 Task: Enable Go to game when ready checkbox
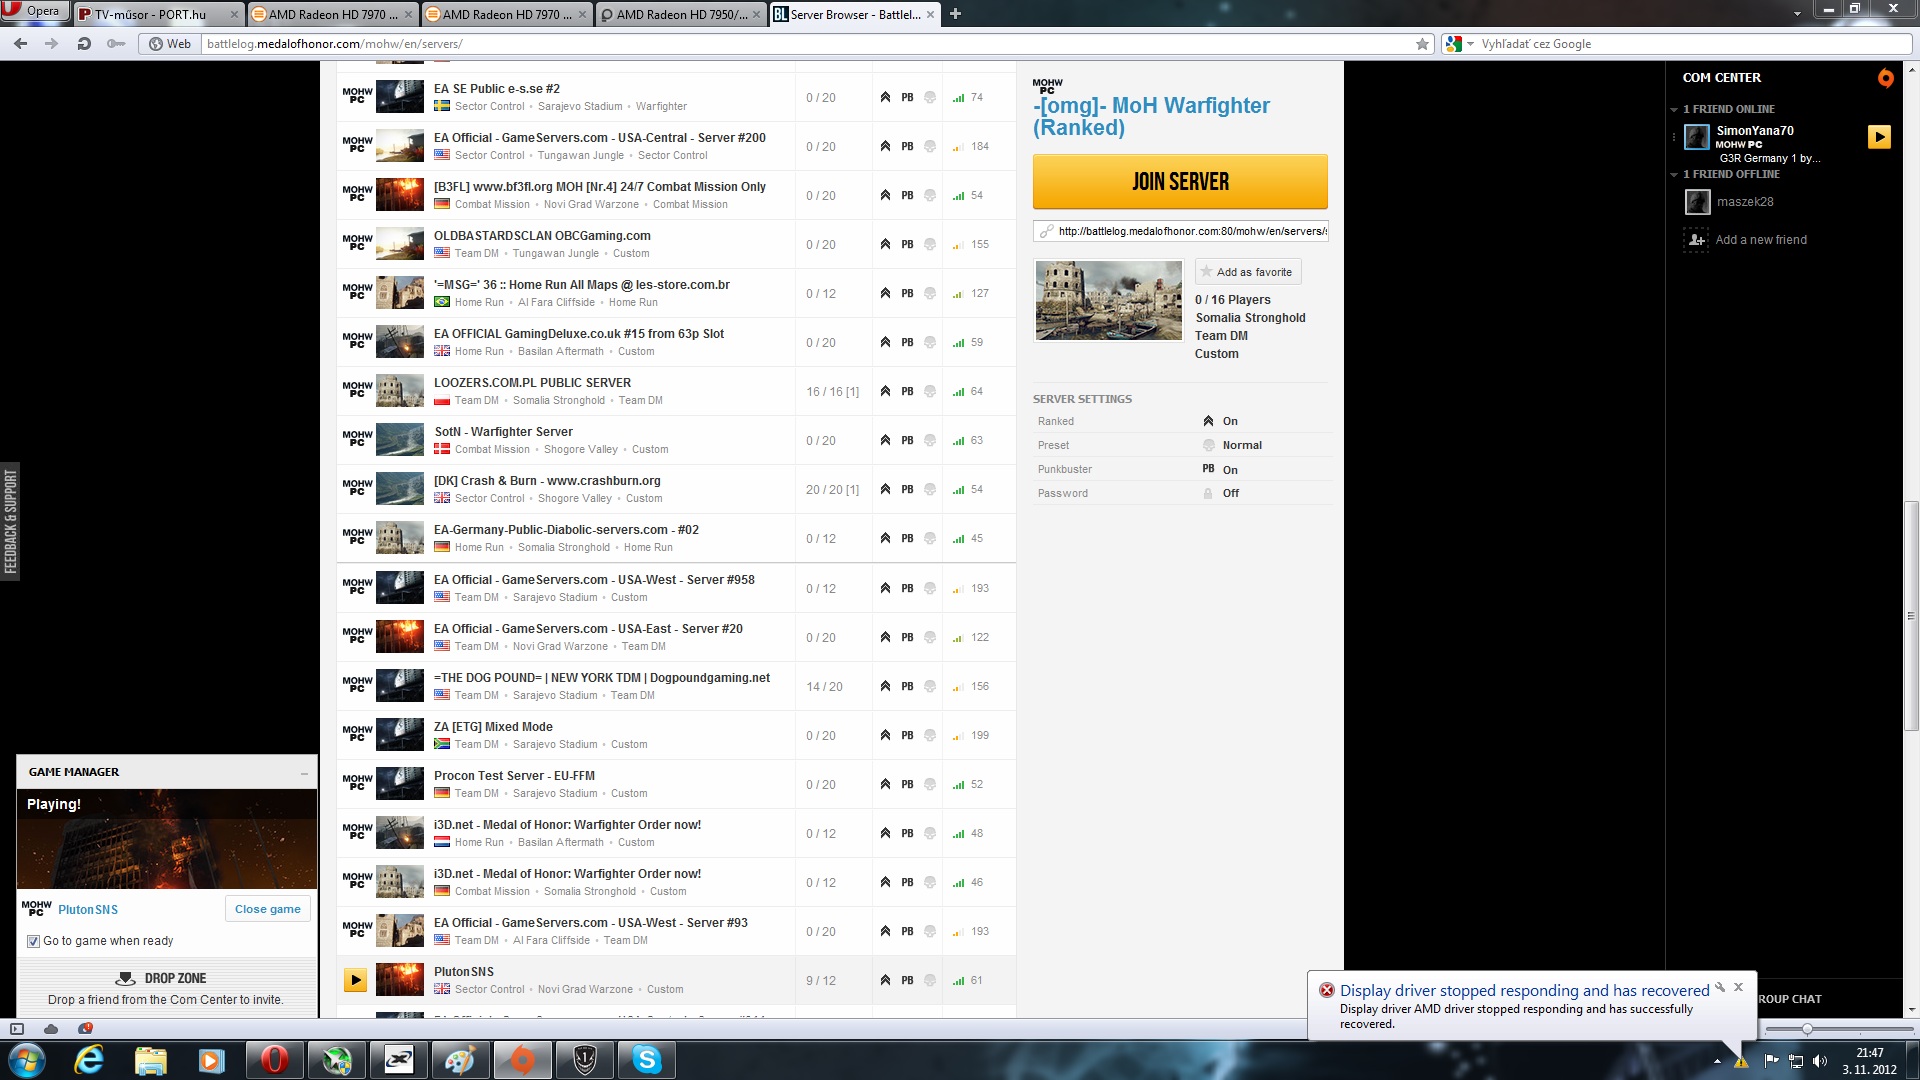point(33,941)
